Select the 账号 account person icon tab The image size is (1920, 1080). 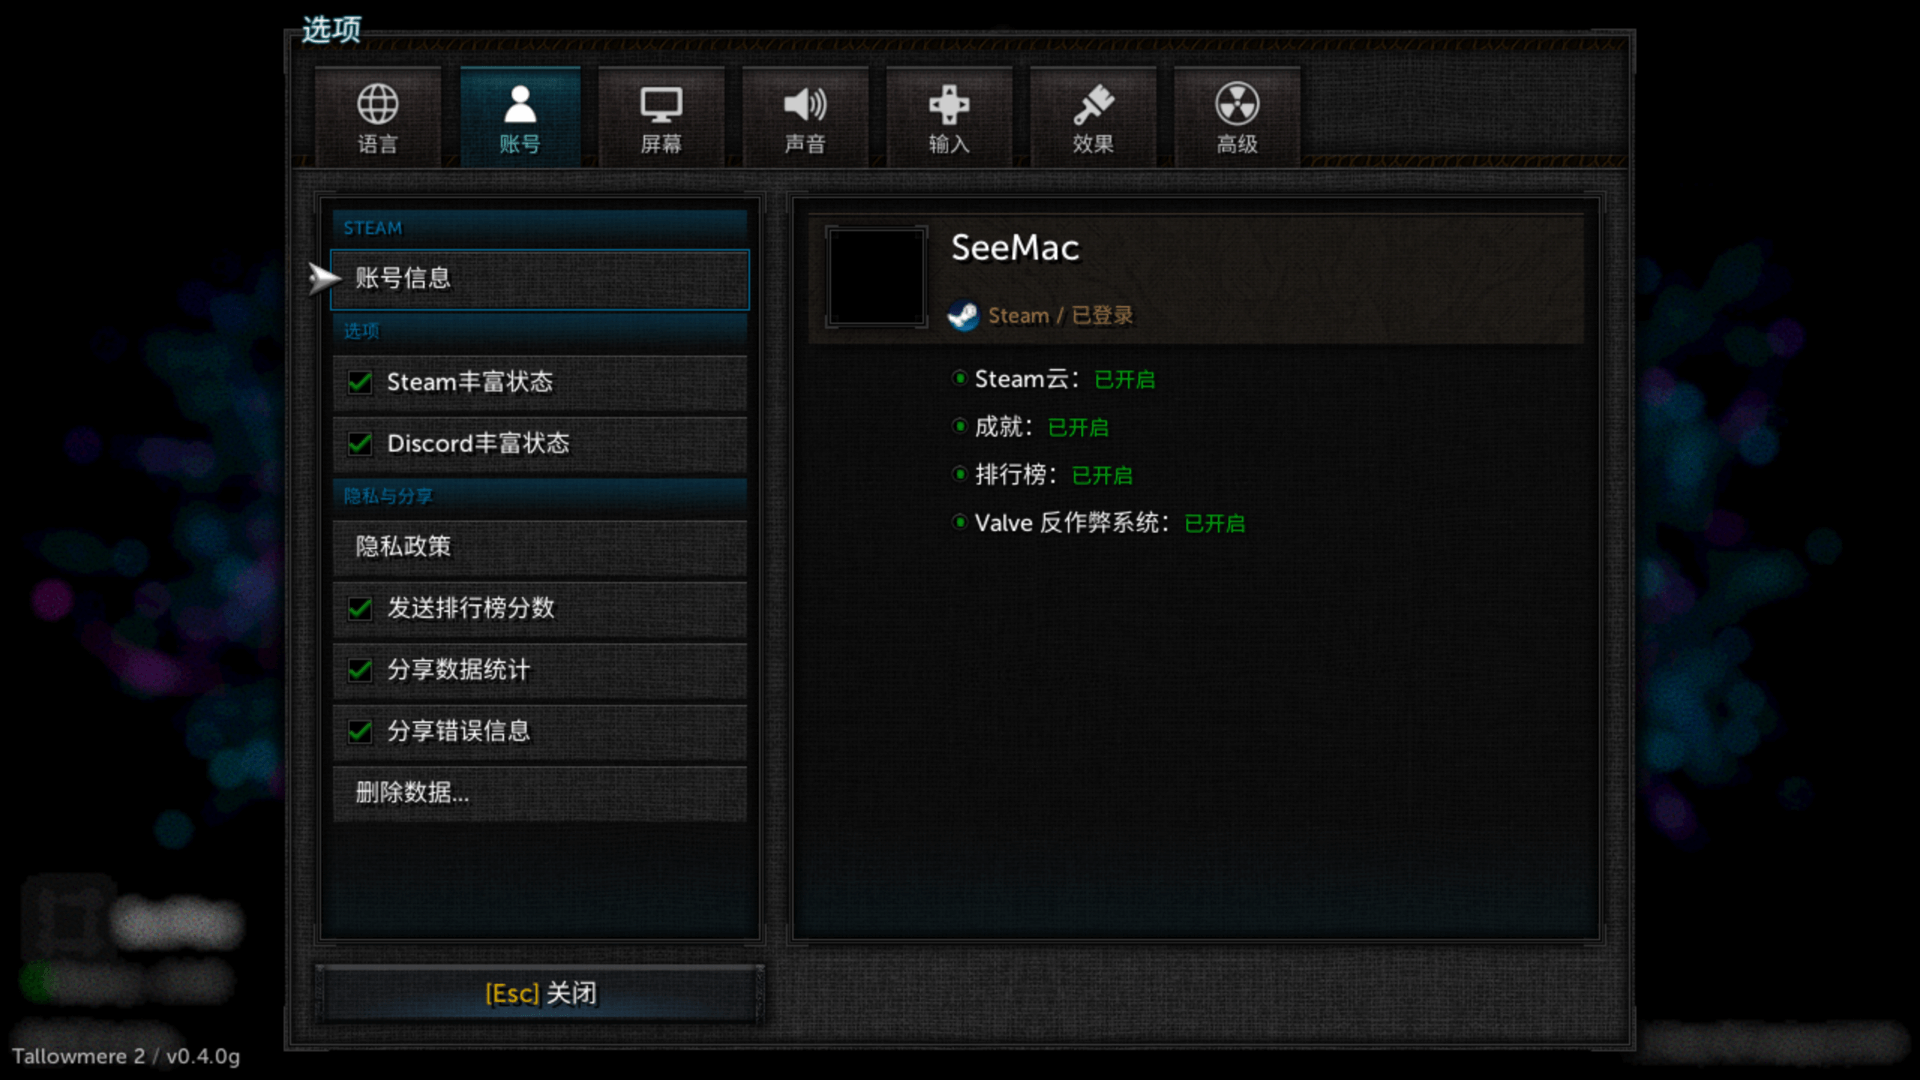click(520, 116)
